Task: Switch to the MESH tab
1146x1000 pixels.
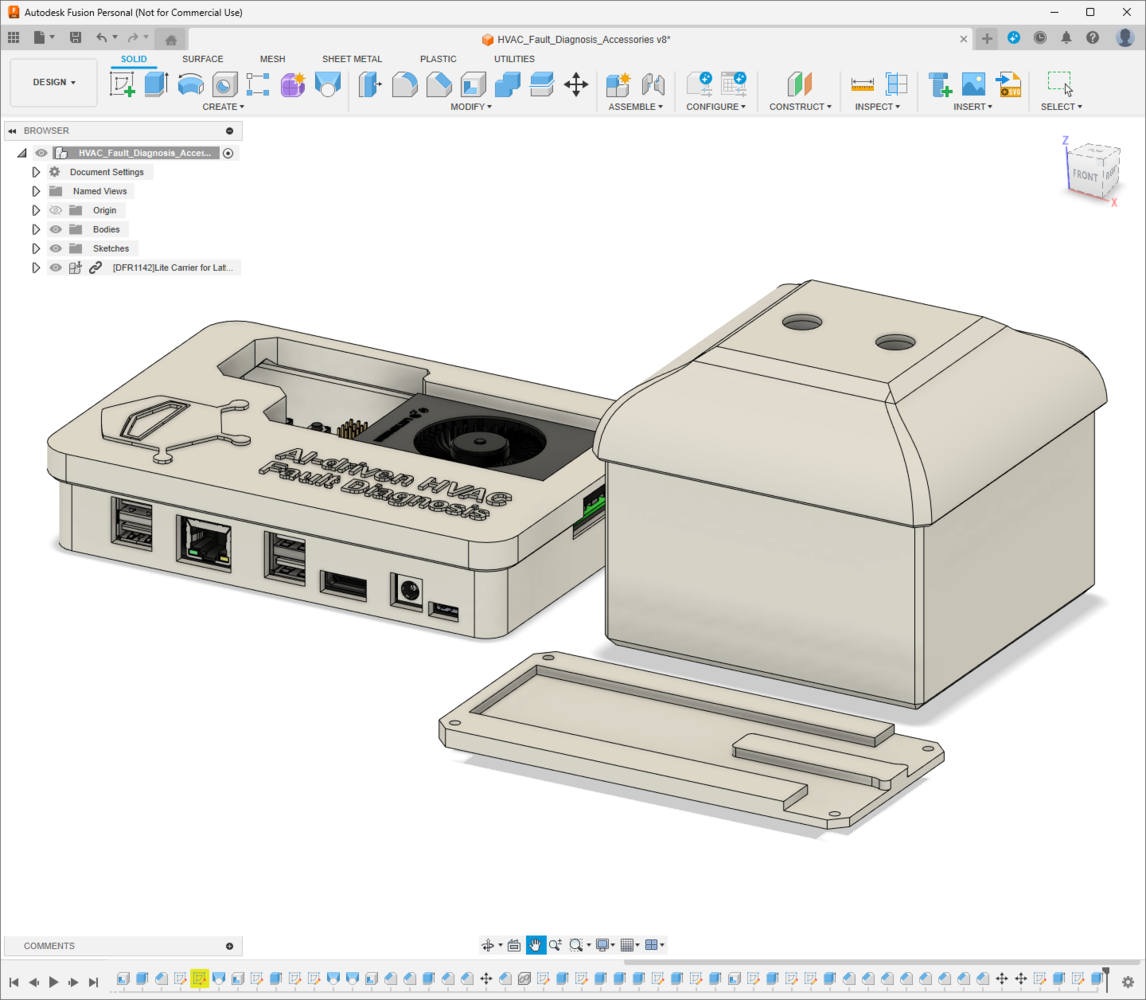Action: point(273,59)
